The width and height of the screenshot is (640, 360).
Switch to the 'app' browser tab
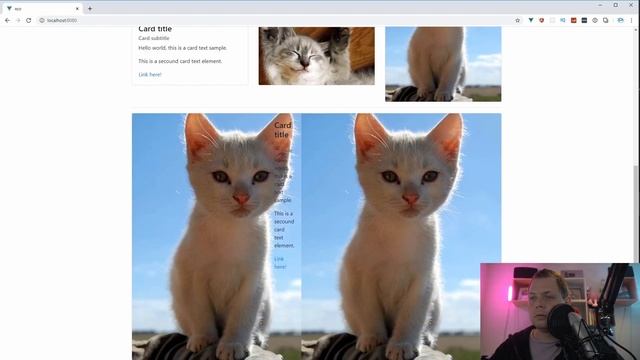click(41, 9)
